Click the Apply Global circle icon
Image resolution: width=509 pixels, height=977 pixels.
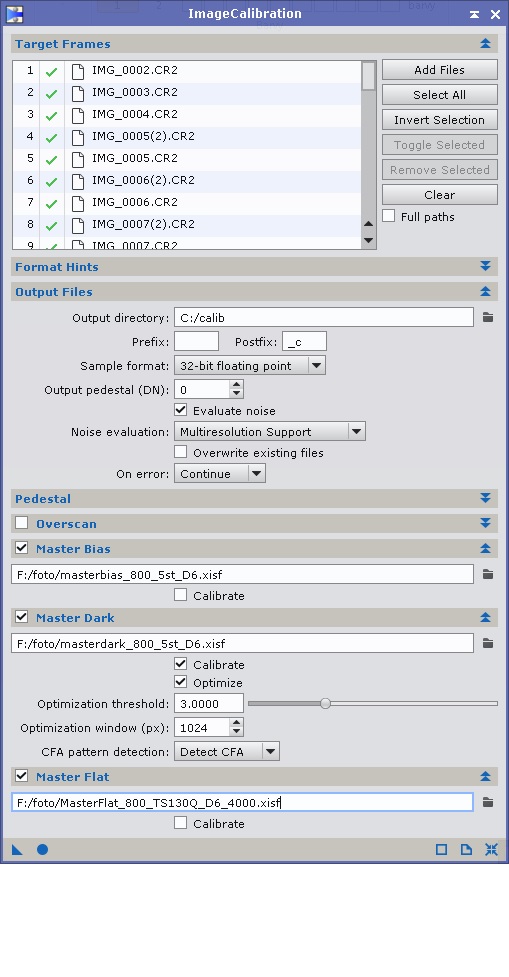pos(42,849)
